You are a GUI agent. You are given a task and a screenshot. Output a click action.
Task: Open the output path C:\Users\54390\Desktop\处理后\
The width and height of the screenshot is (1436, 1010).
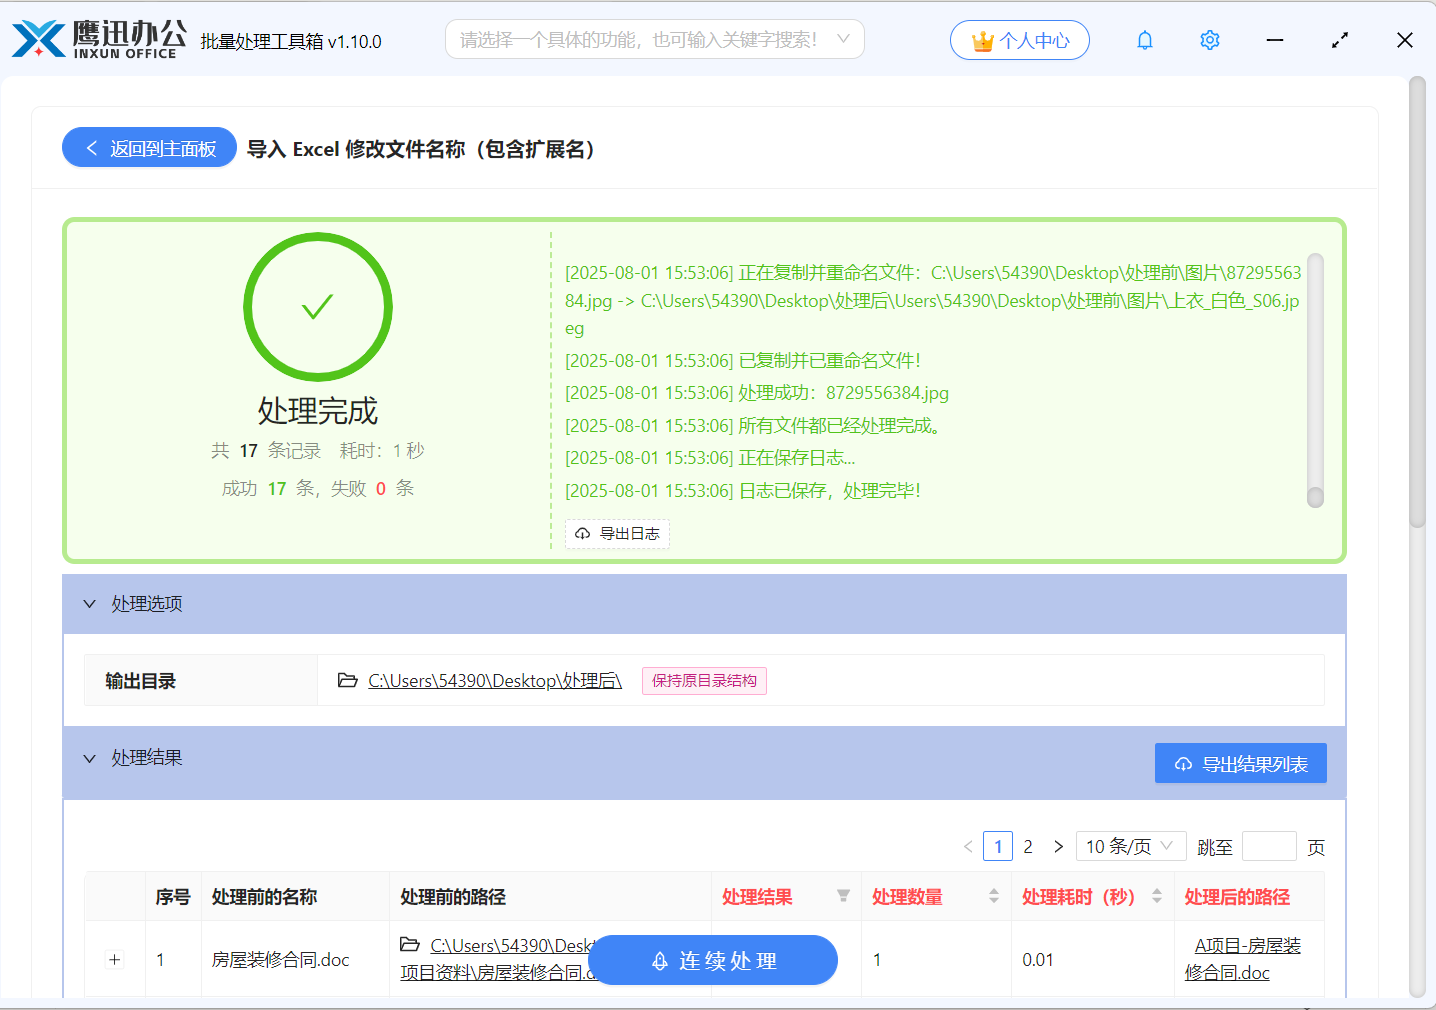[x=495, y=680]
